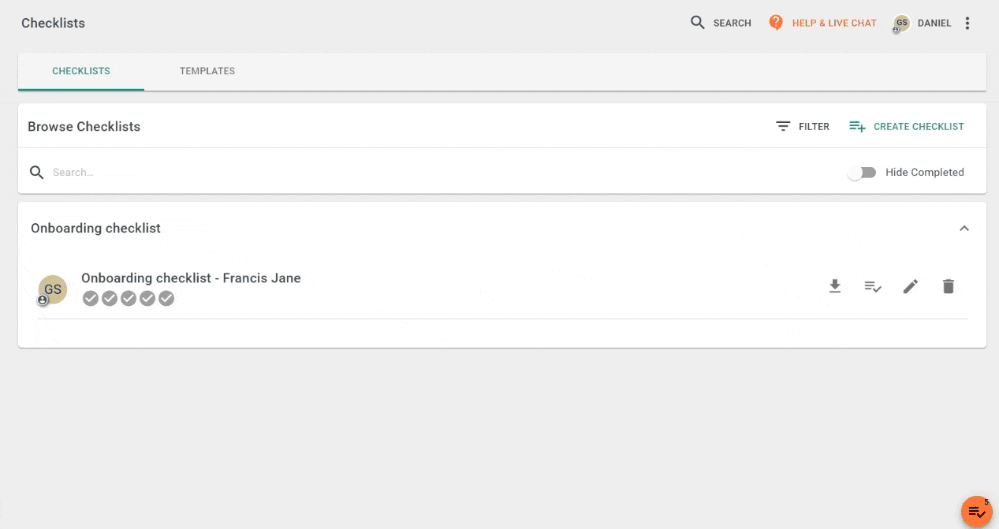Open Daniel user account menu
The height and width of the screenshot is (529, 999).
[x=923, y=23]
